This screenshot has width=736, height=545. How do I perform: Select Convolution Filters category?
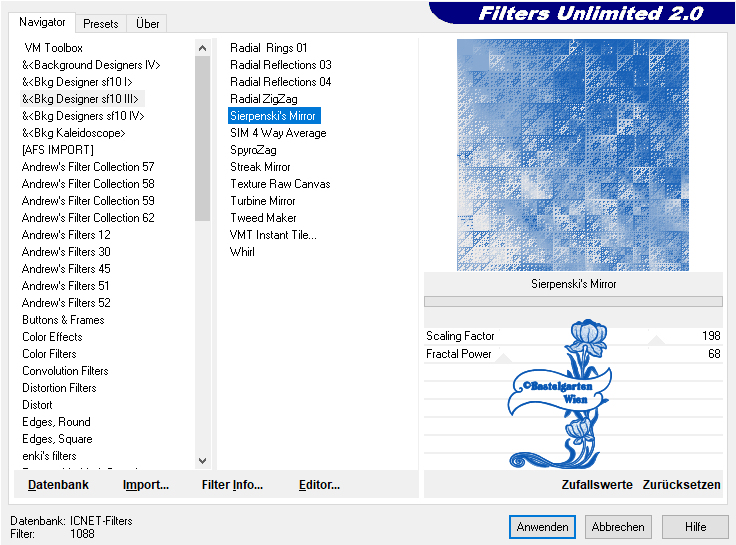pos(65,370)
